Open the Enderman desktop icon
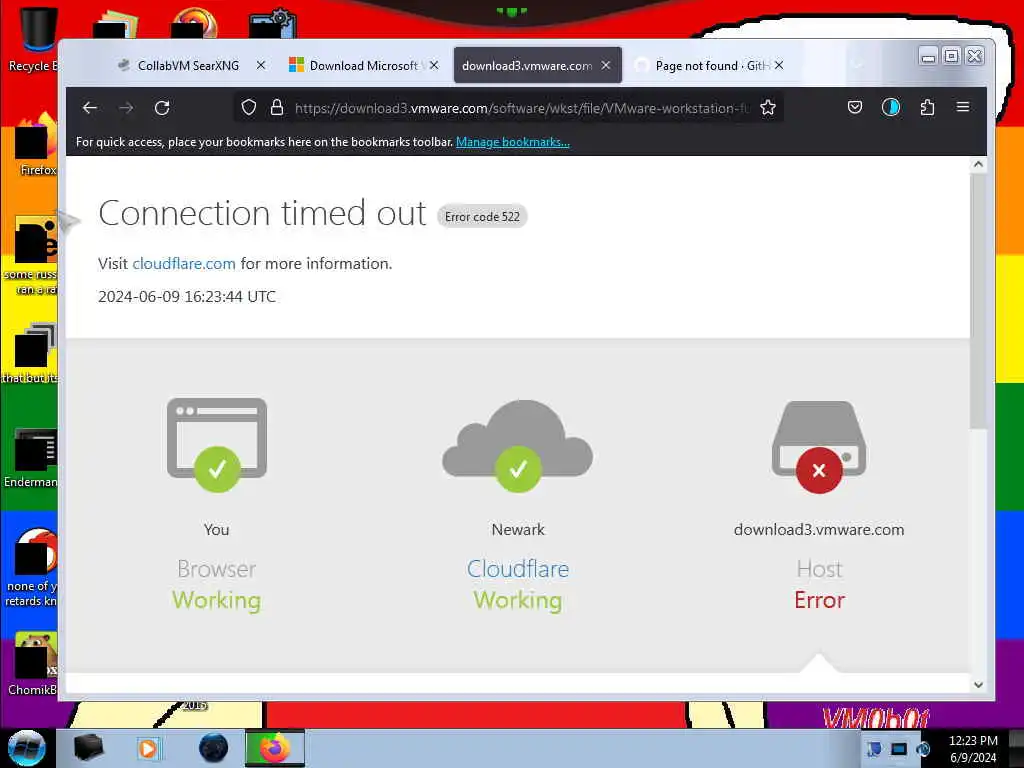The image size is (1024, 768). click(31, 458)
